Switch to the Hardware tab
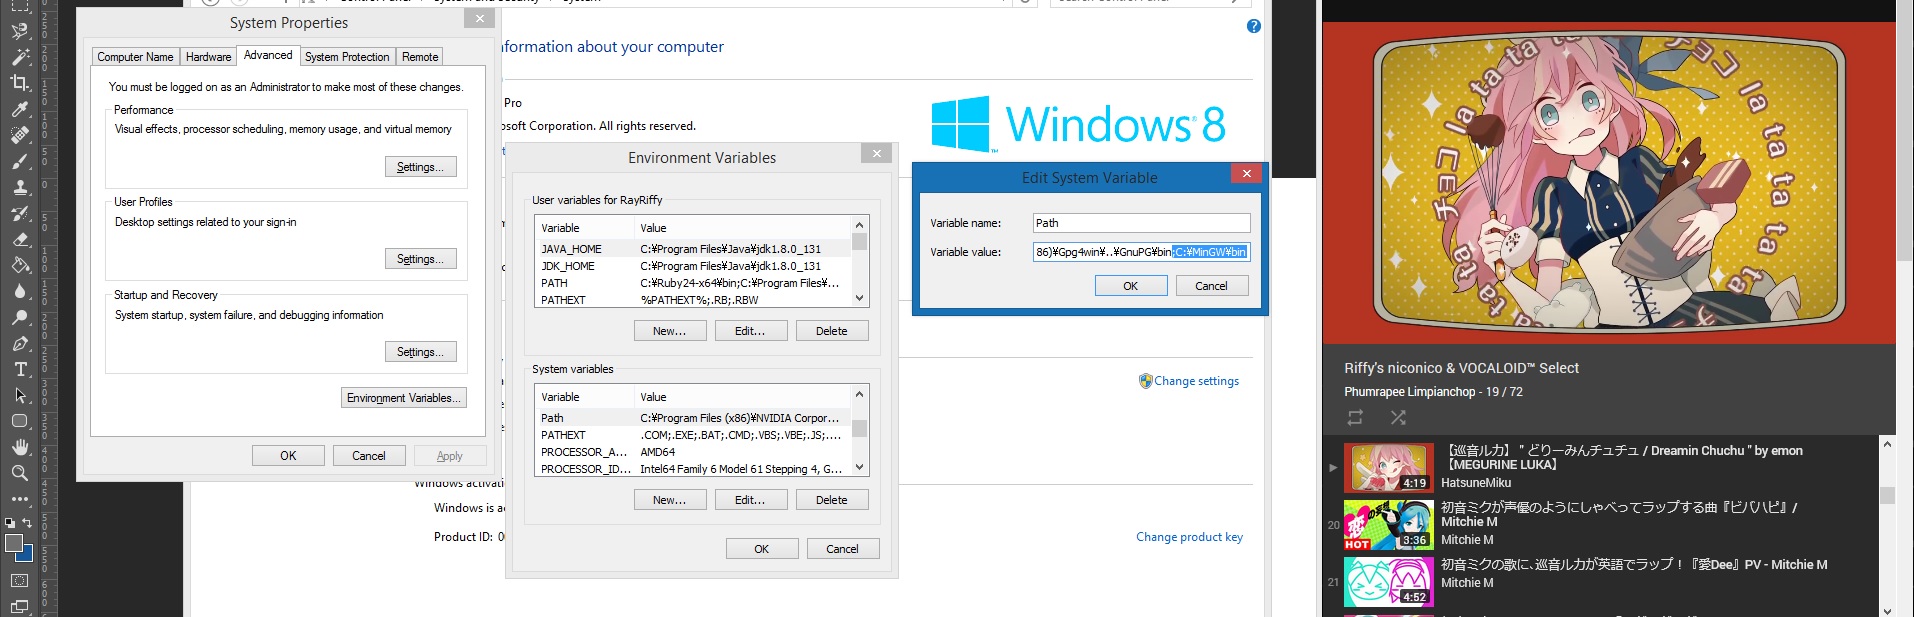Viewport: 1914px width, 617px height. point(208,57)
